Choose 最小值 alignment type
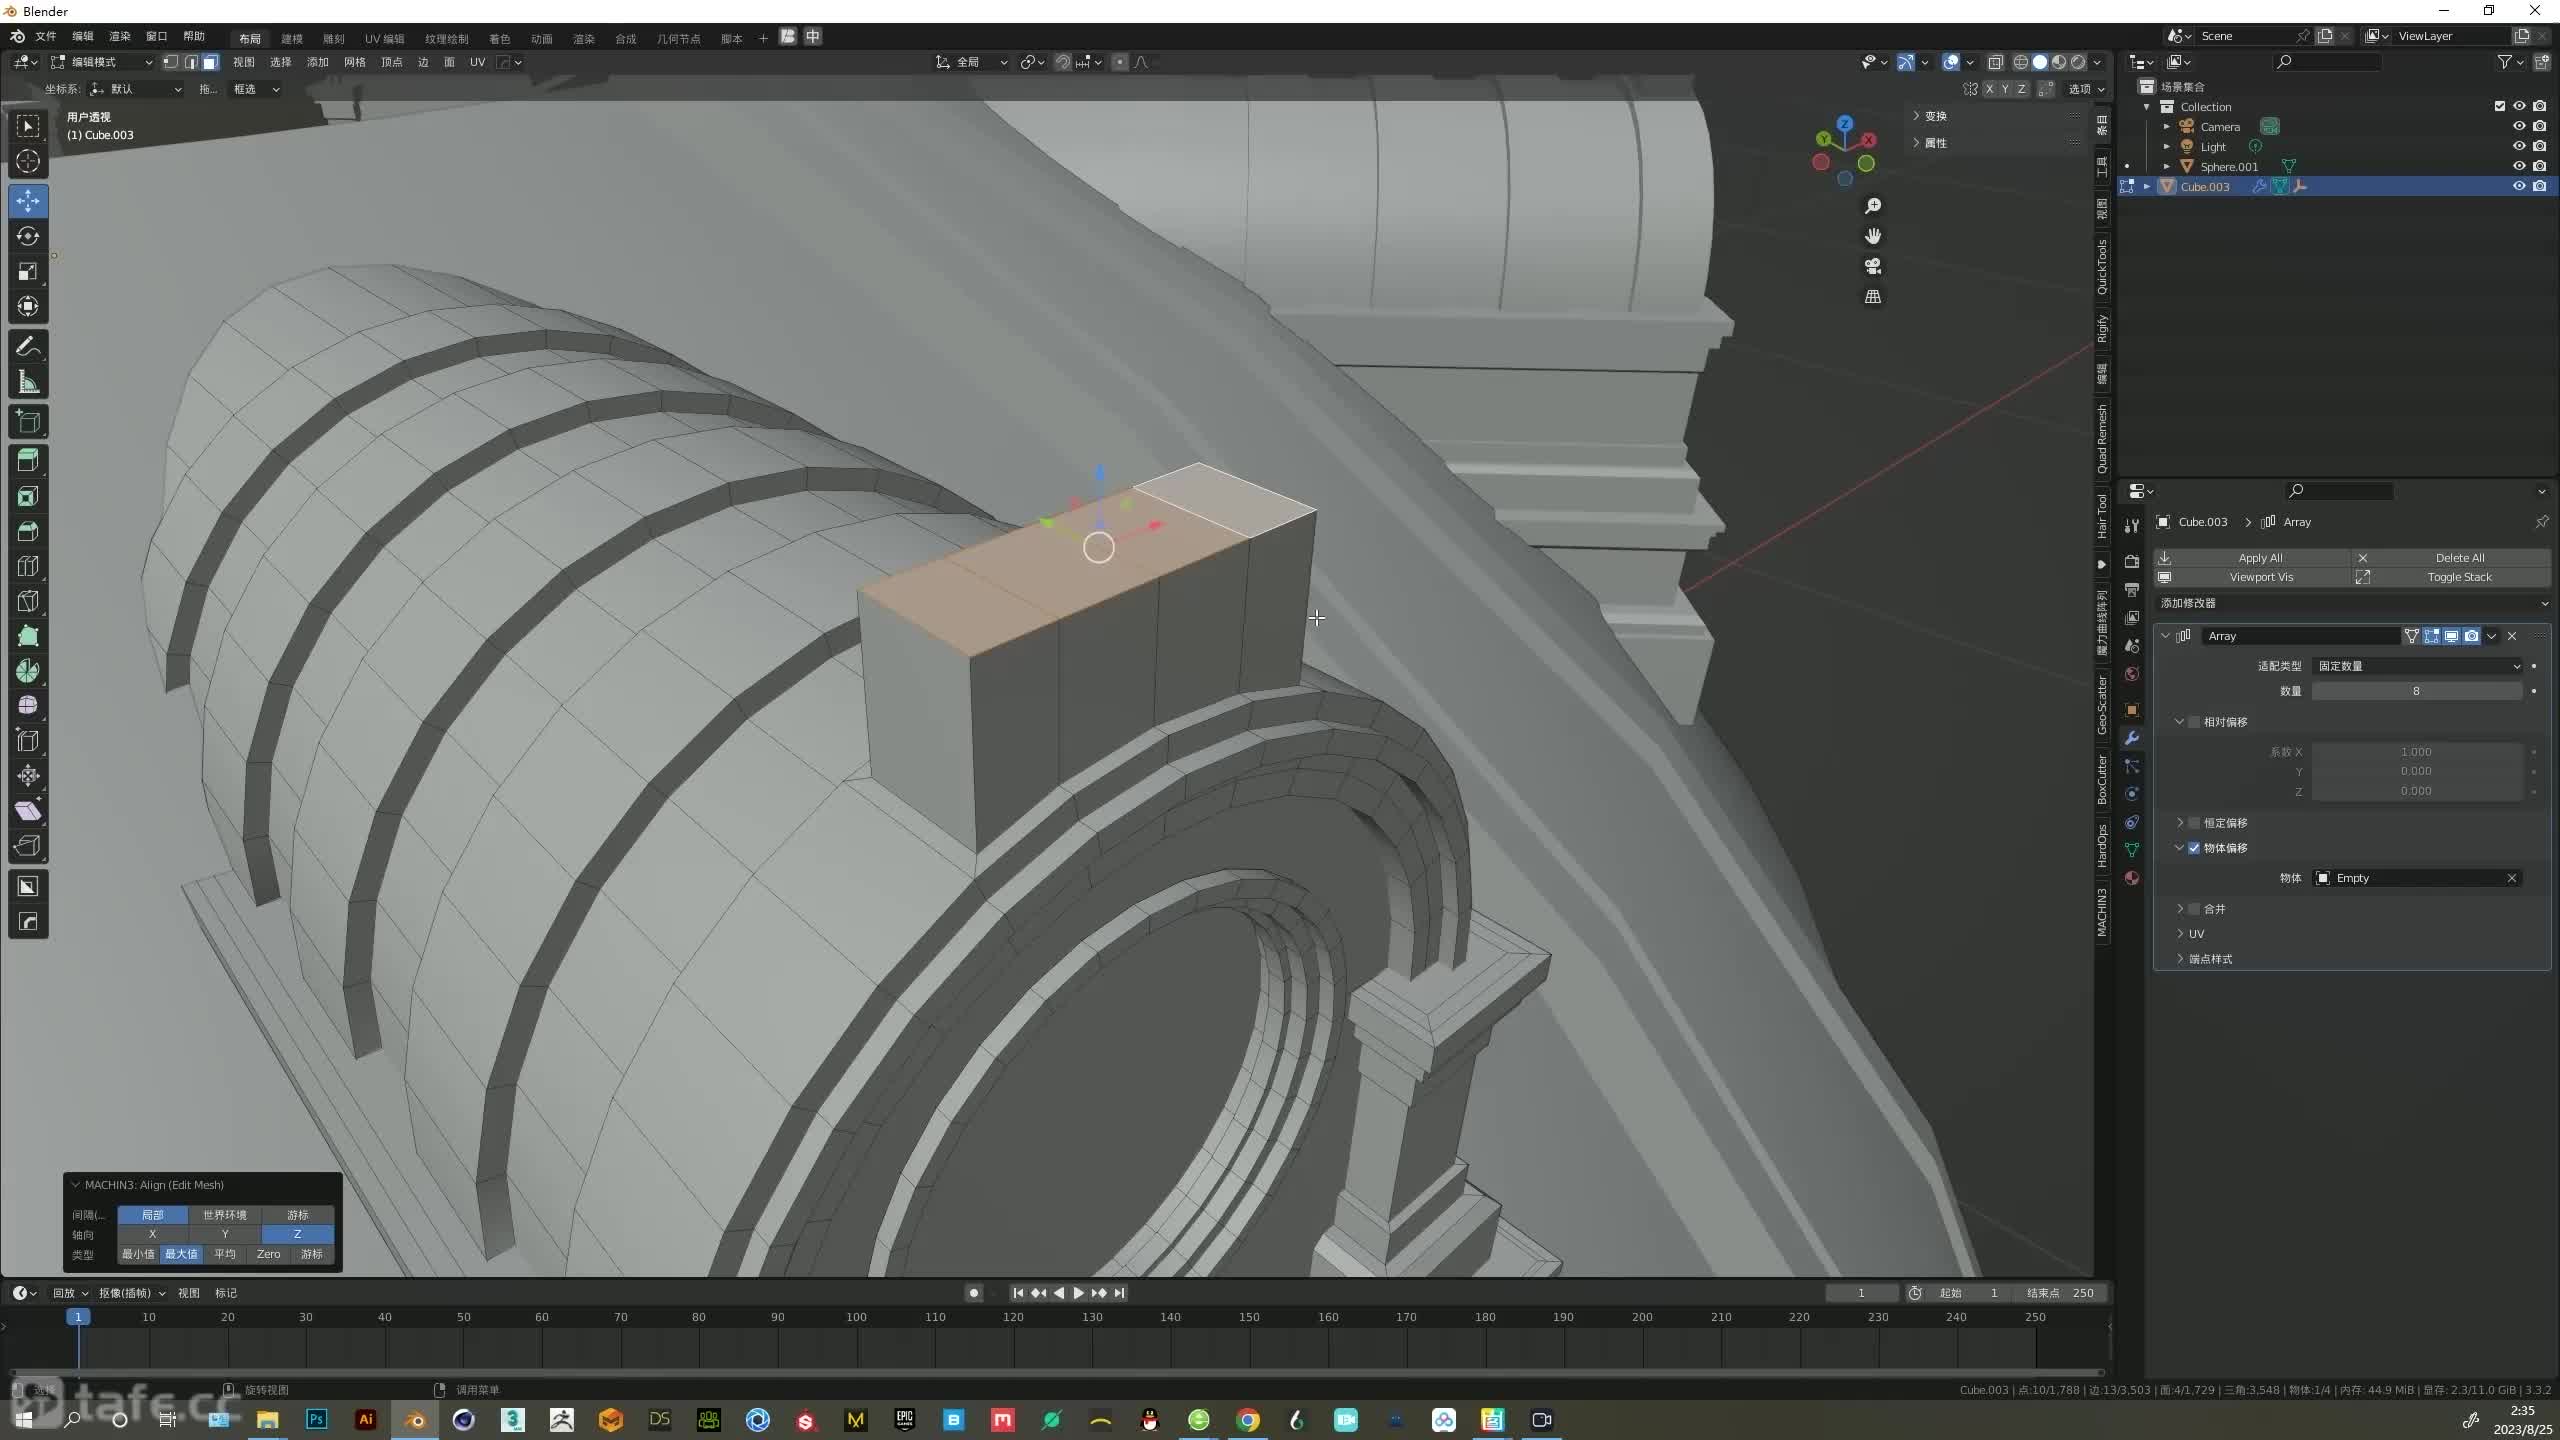The width and height of the screenshot is (2560, 1440). click(138, 1254)
